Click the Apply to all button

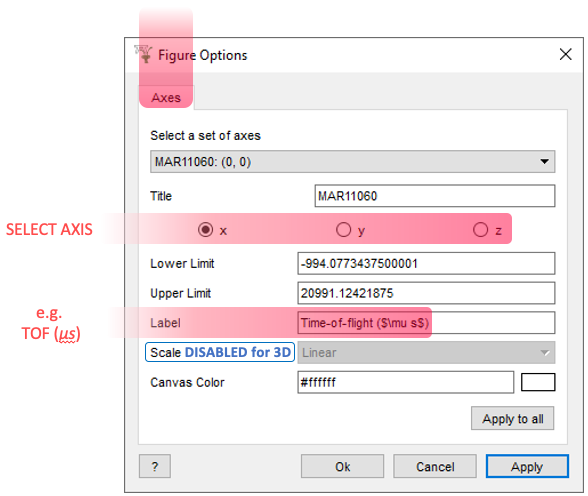(x=512, y=418)
